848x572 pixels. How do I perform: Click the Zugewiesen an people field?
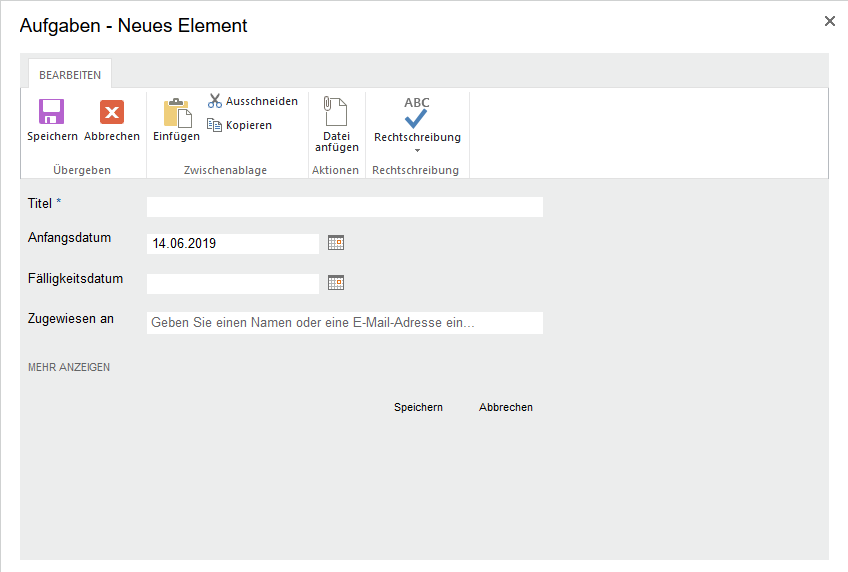click(x=344, y=323)
